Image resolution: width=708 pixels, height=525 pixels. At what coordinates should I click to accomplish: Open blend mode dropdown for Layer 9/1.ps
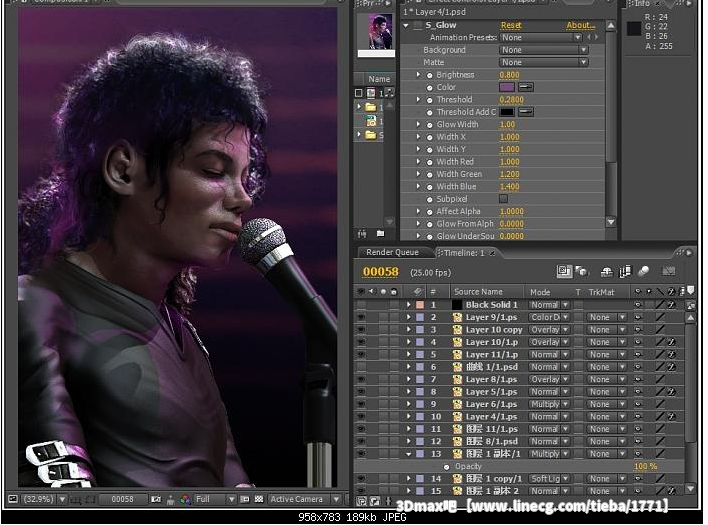pos(549,317)
